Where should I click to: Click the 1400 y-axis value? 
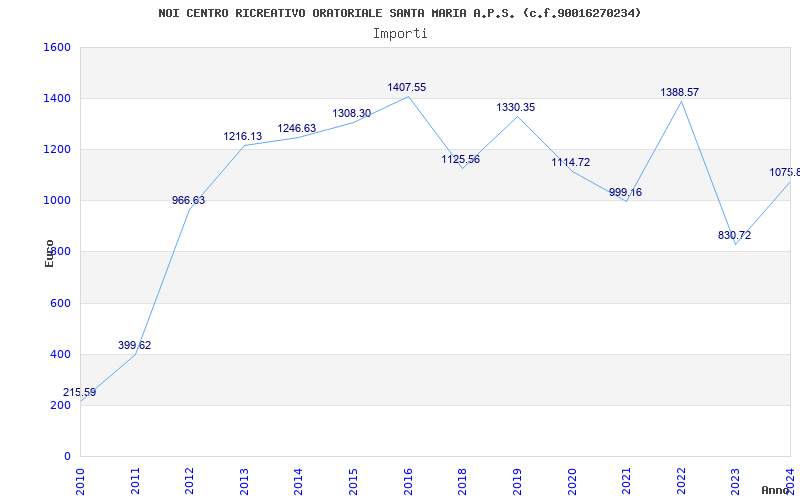pyautogui.click(x=57, y=98)
